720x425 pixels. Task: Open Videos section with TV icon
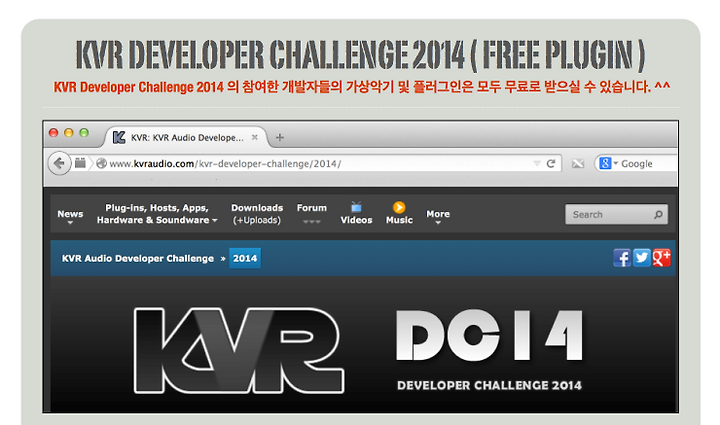tap(356, 213)
